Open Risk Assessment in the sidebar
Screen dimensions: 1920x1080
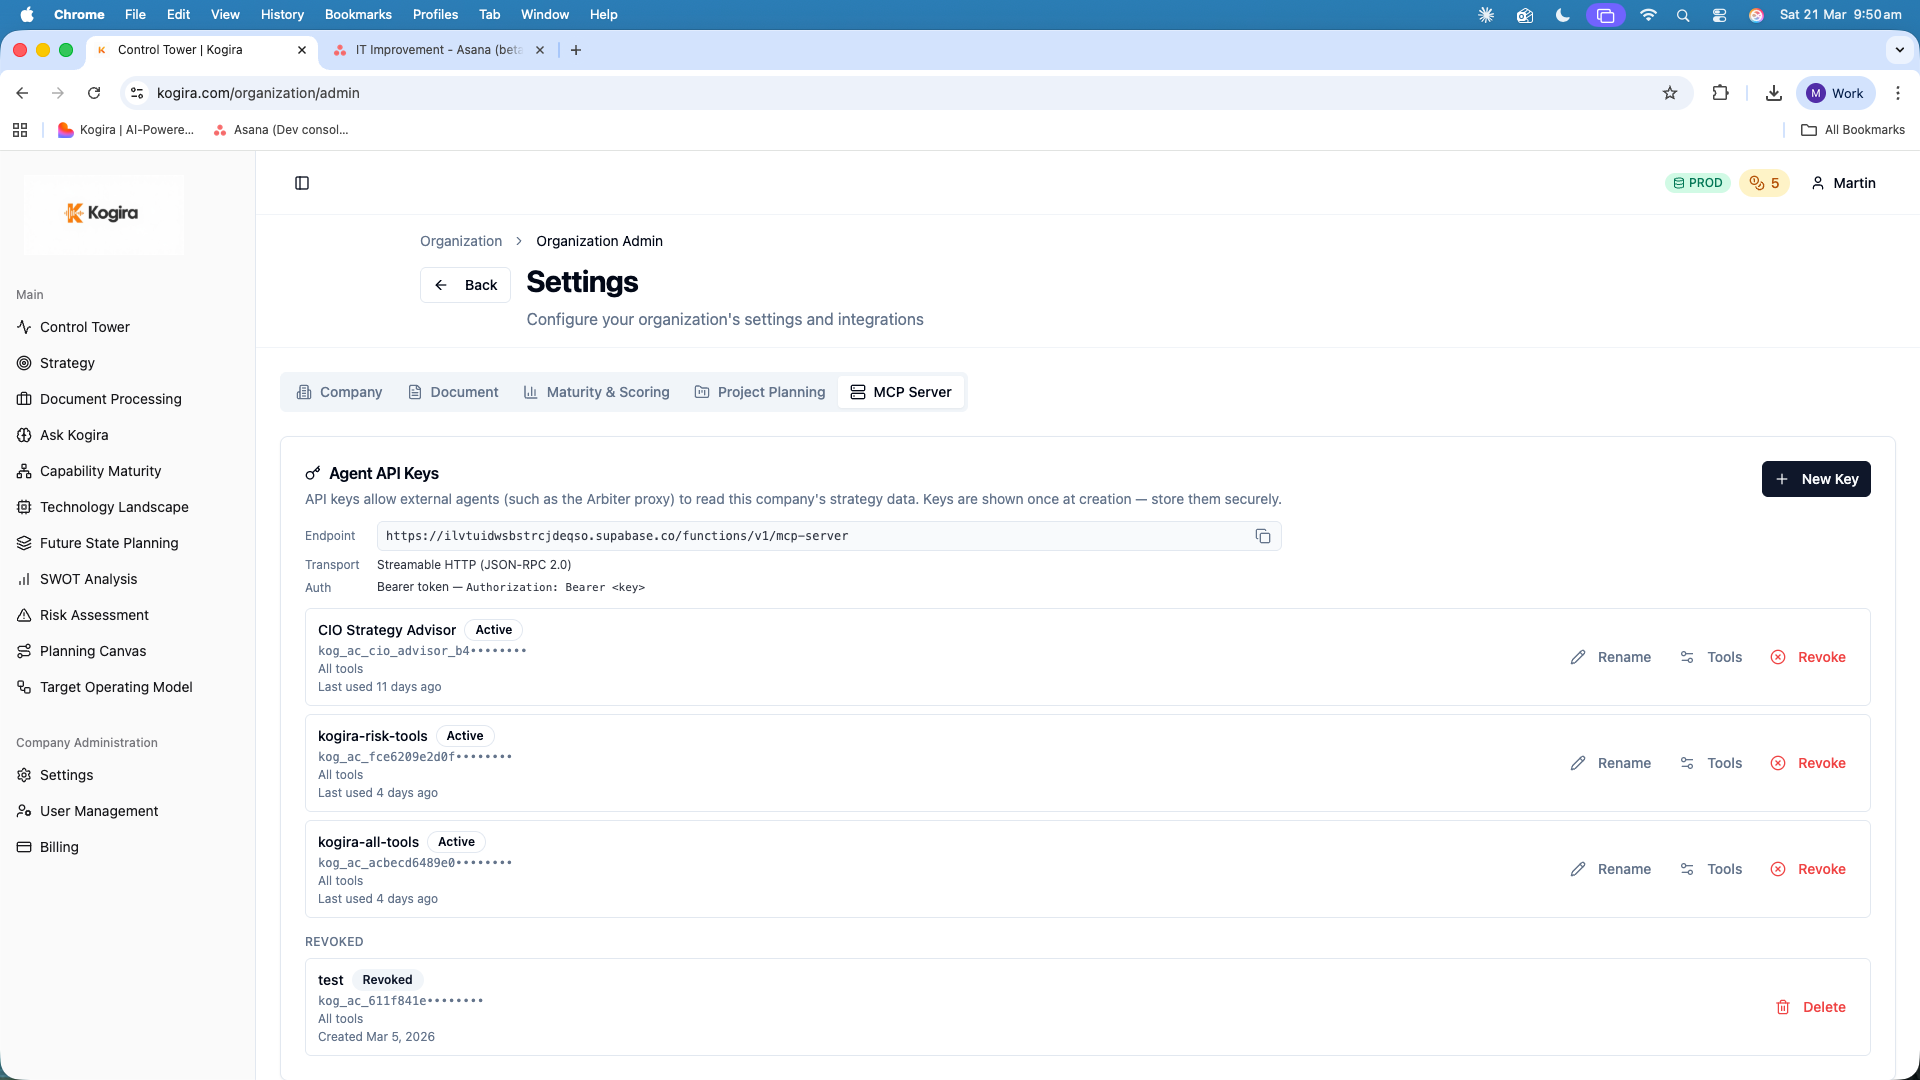pos(94,615)
